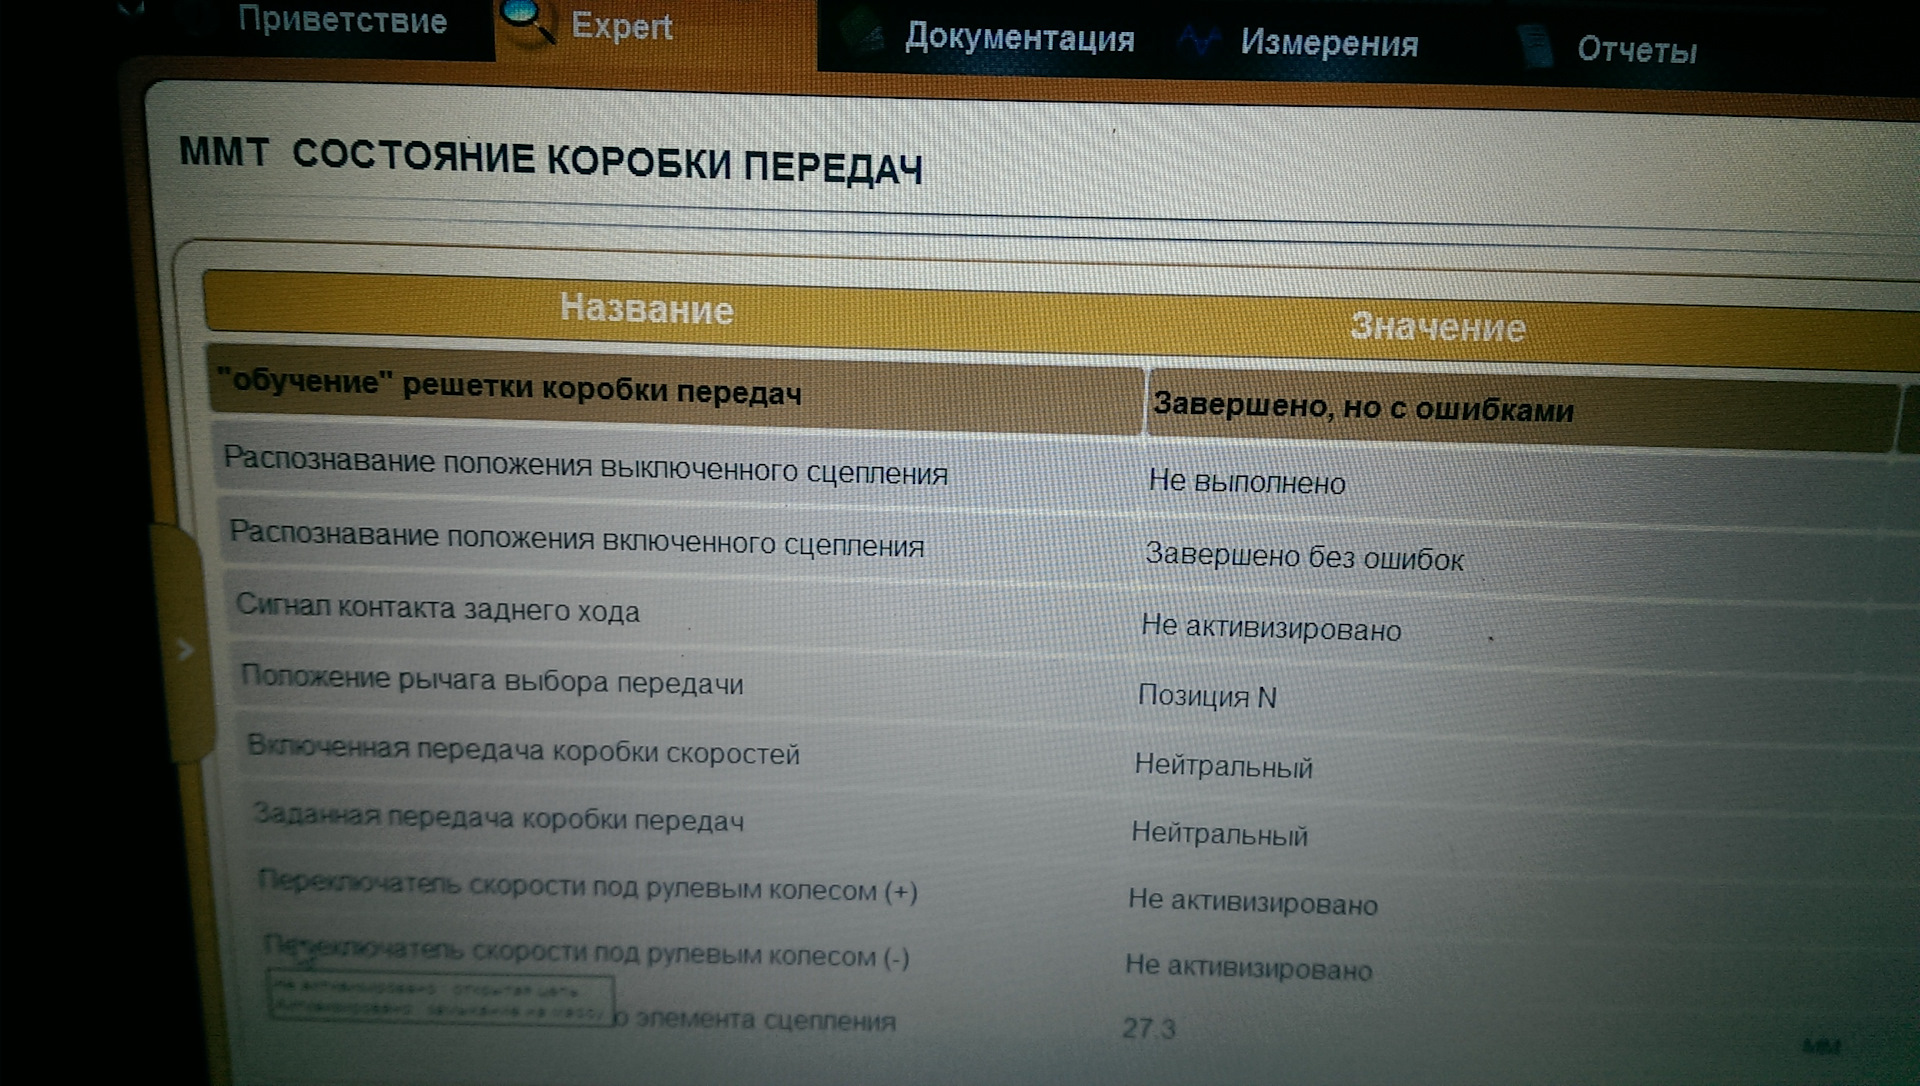This screenshot has width=1920, height=1086.
Task: Click the magnifier icon beside Expert
Action: [x=527, y=22]
